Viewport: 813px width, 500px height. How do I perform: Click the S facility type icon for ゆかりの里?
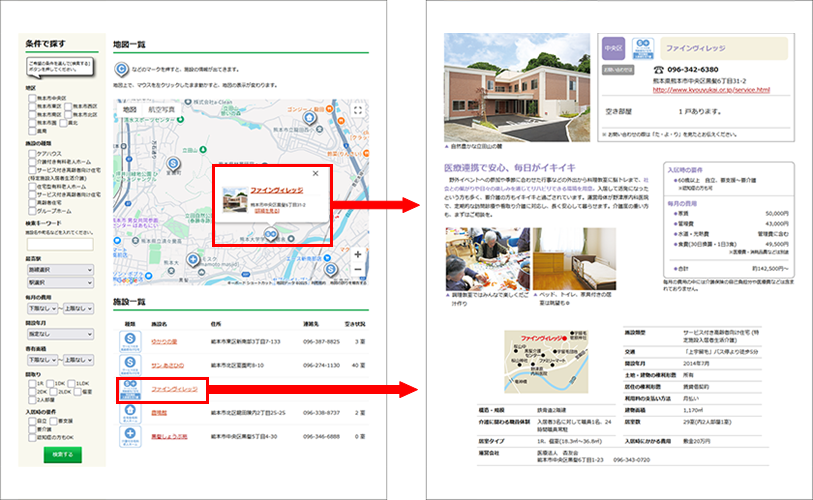[130, 341]
